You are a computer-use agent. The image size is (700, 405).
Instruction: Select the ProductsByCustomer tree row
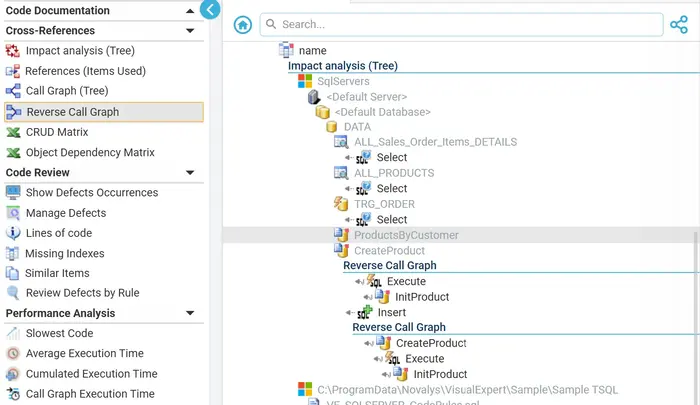click(x=459, y=235)
